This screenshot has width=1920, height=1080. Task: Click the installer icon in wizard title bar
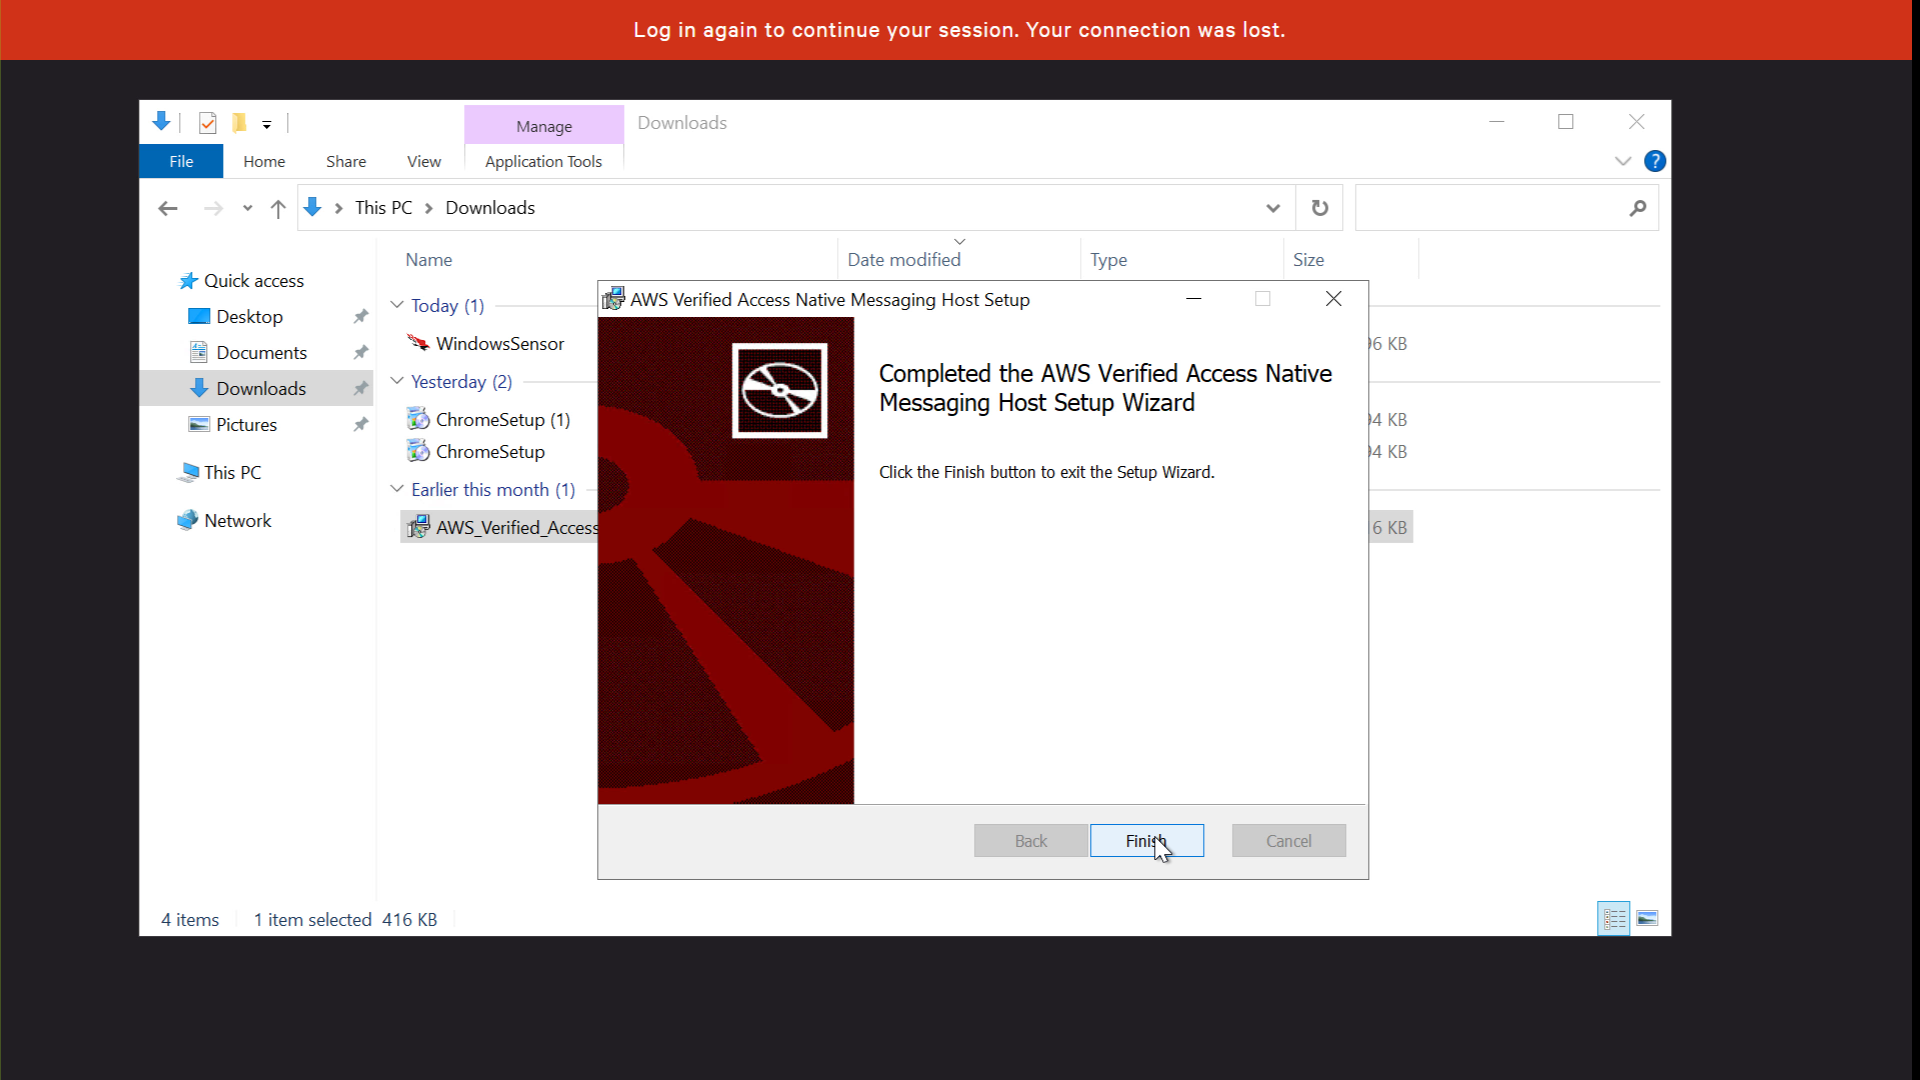pos(613,299)
